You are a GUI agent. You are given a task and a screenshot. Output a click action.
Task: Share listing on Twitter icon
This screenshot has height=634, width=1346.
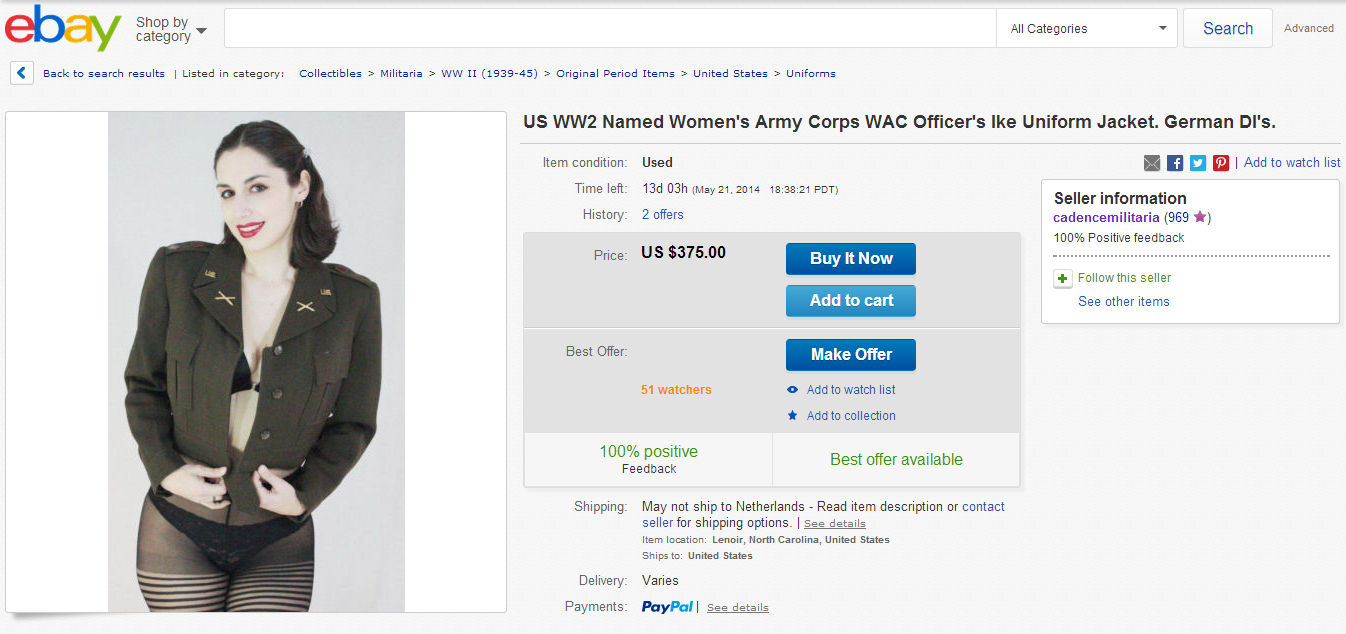(x=1198, y=163)
